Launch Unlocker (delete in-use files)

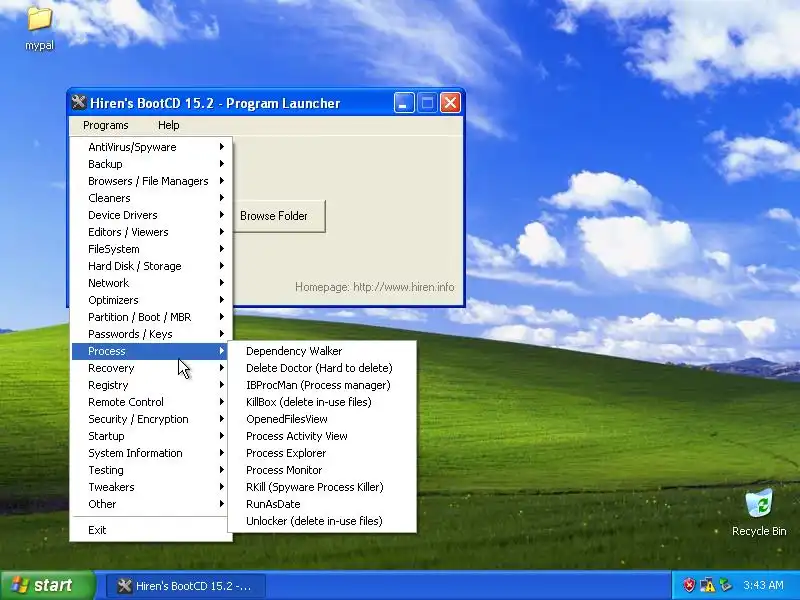(x=322, y=521)
